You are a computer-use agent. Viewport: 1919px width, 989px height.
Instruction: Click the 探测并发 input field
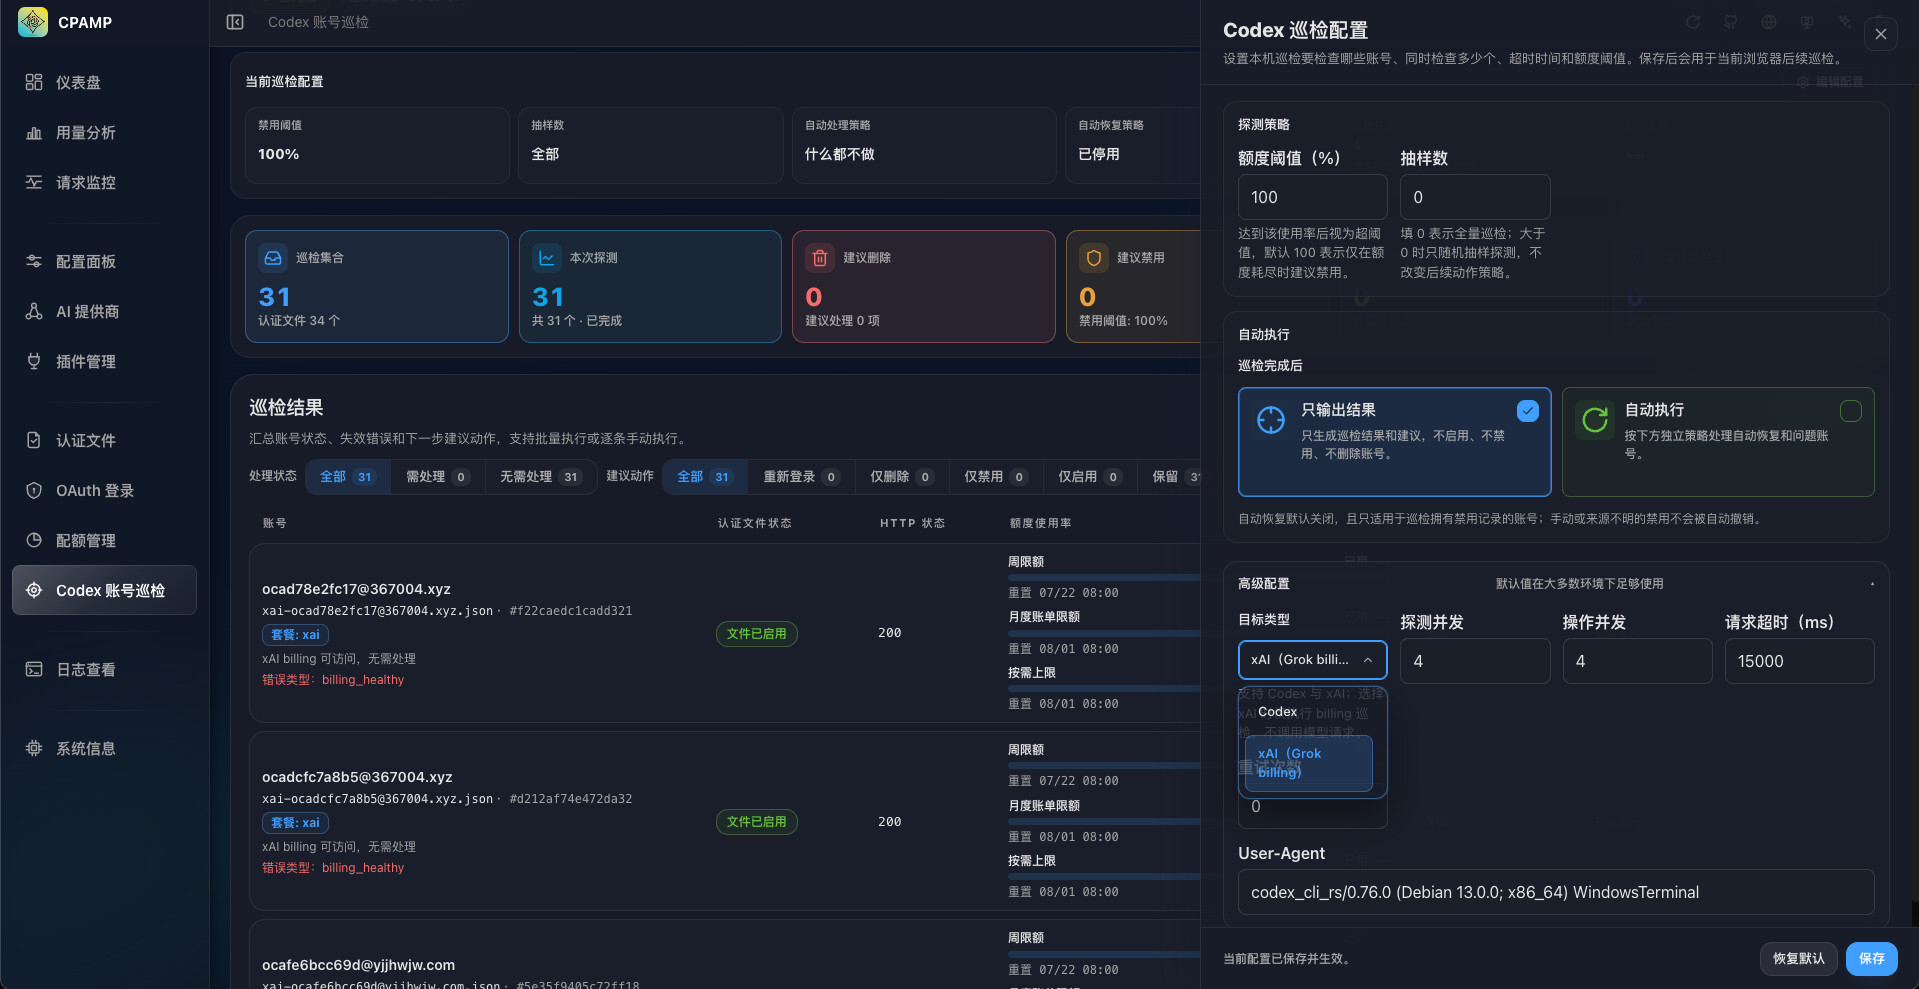pos(1475,661)
